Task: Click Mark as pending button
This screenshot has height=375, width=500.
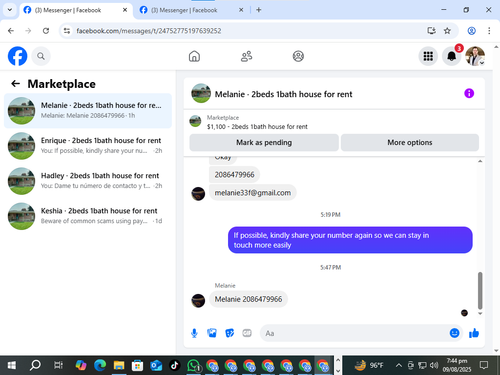Action: (x=264, y=142)
